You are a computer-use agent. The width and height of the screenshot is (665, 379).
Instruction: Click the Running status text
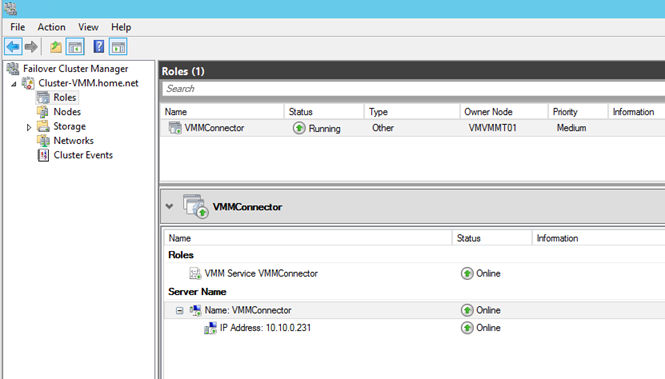tap(324, 128)
